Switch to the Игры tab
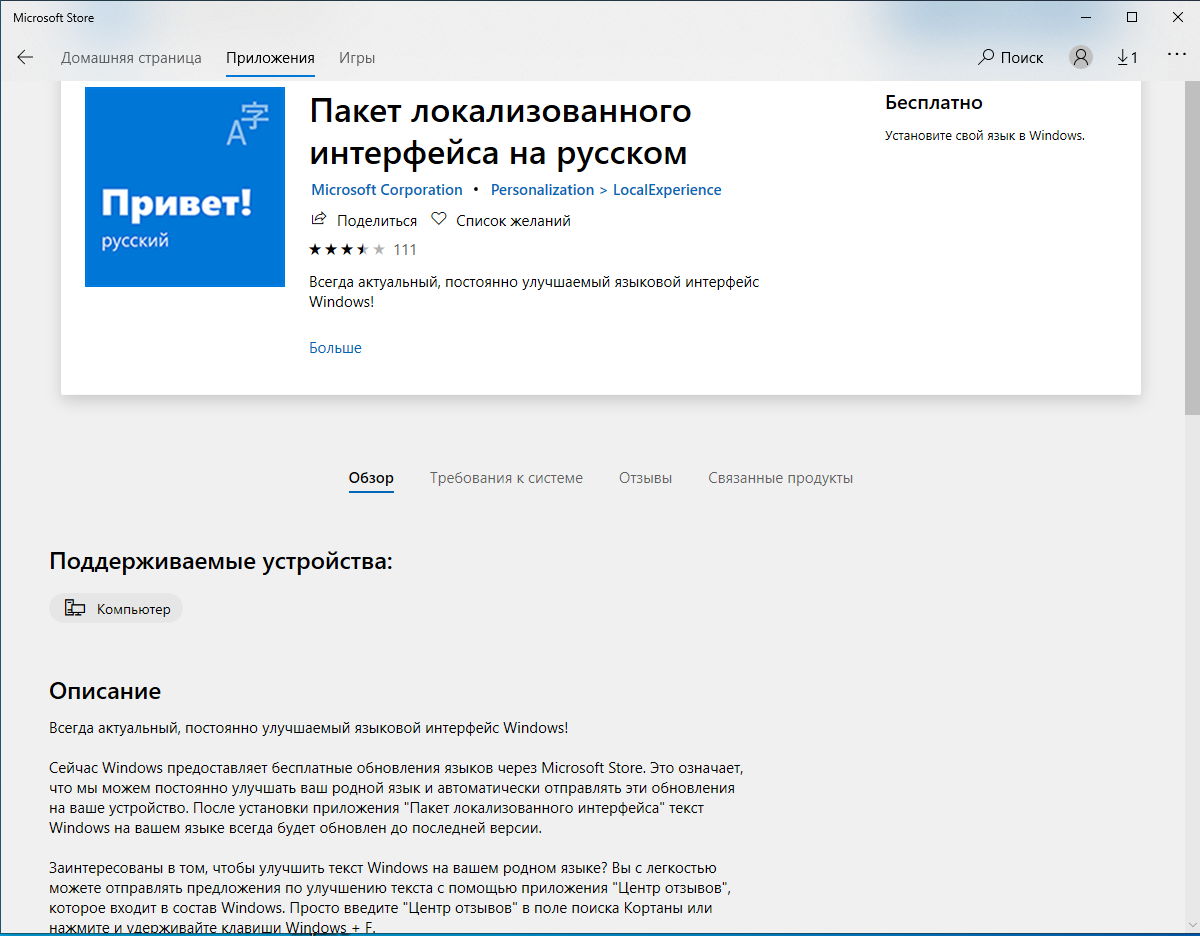 [x=357, y=57]
